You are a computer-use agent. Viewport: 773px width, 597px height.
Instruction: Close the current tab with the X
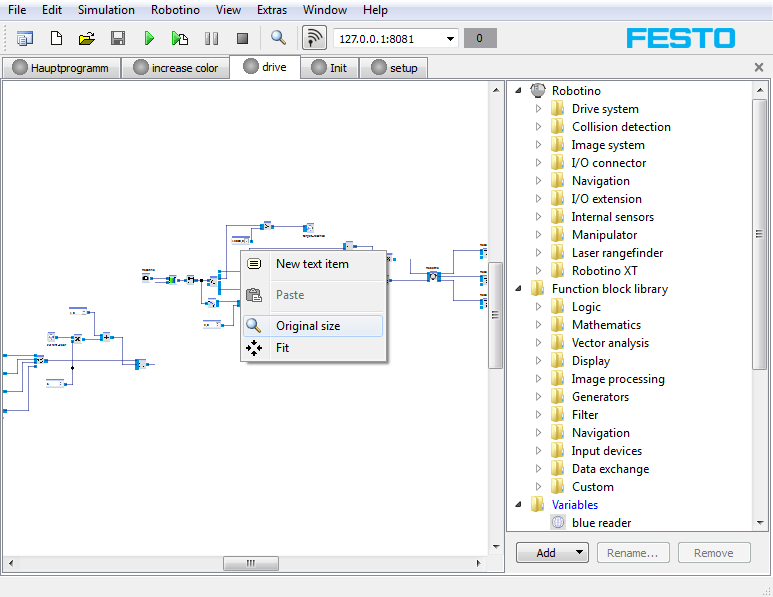click(x=759, y=67)
